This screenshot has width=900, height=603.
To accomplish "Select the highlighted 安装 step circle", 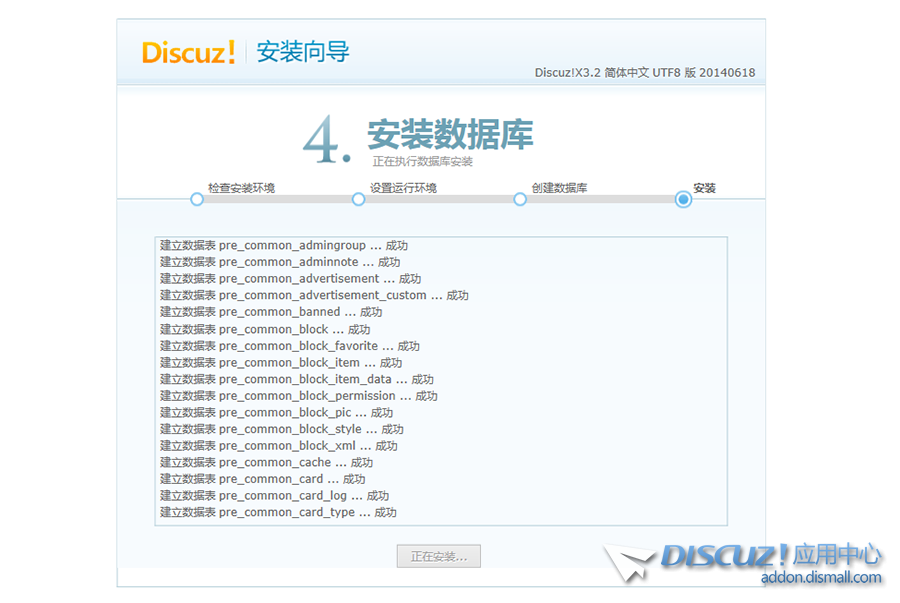I will click(x=682, y=199).
